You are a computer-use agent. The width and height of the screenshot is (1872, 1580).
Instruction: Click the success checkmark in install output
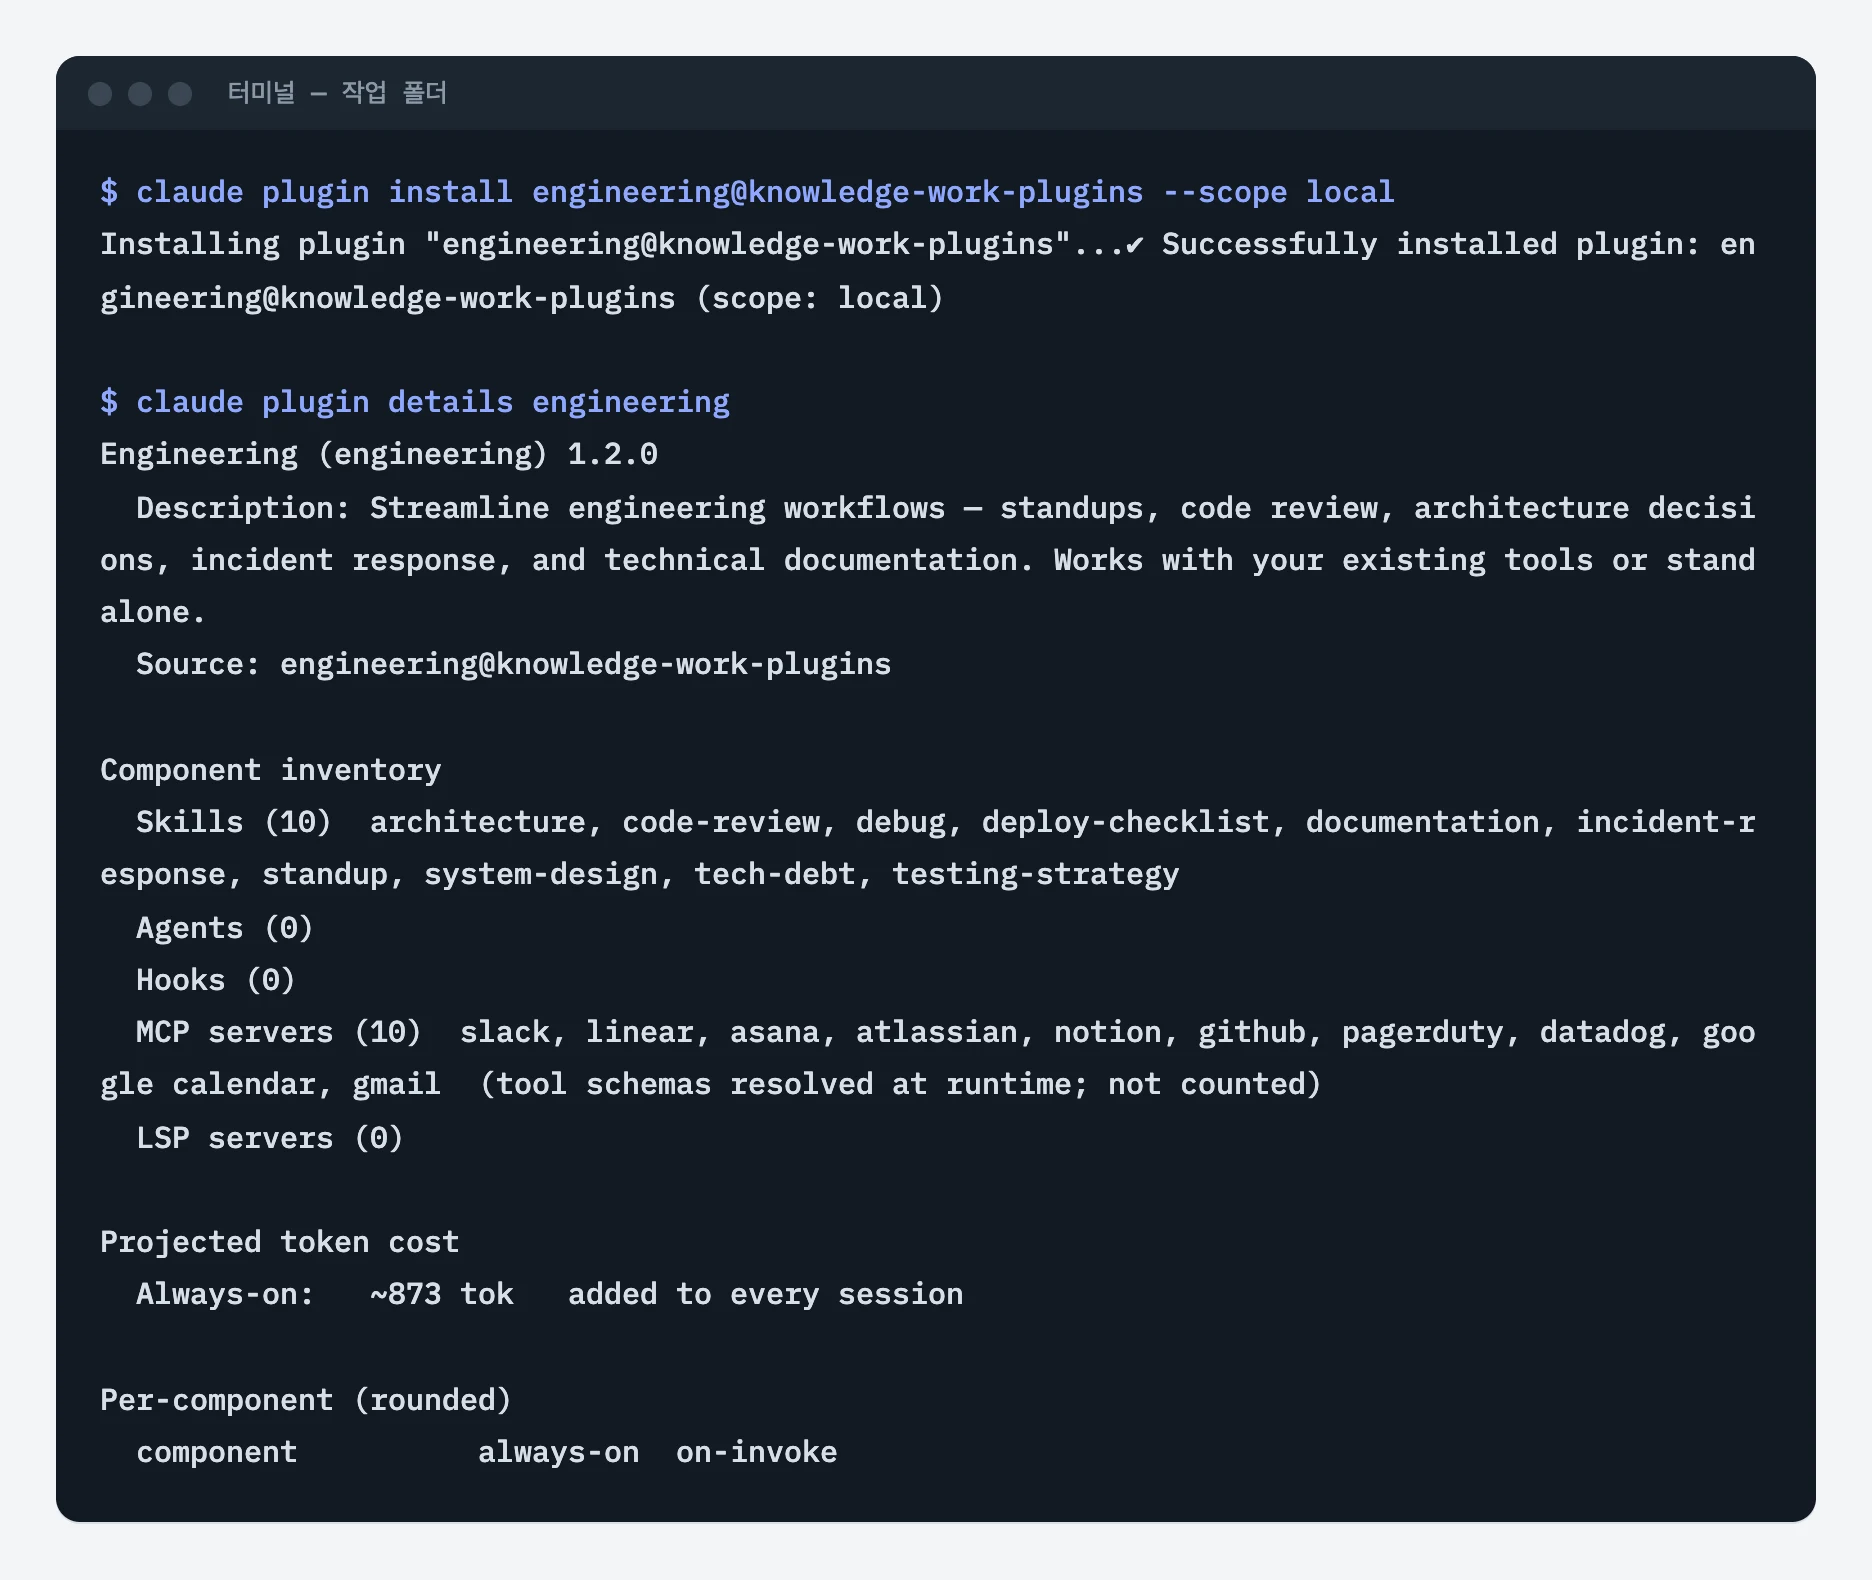[1134, 245]
